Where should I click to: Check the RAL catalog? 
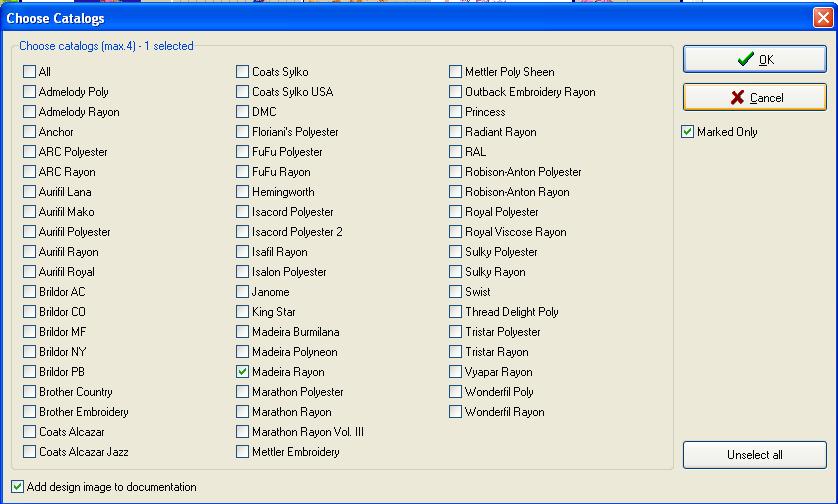pos(455,152)
